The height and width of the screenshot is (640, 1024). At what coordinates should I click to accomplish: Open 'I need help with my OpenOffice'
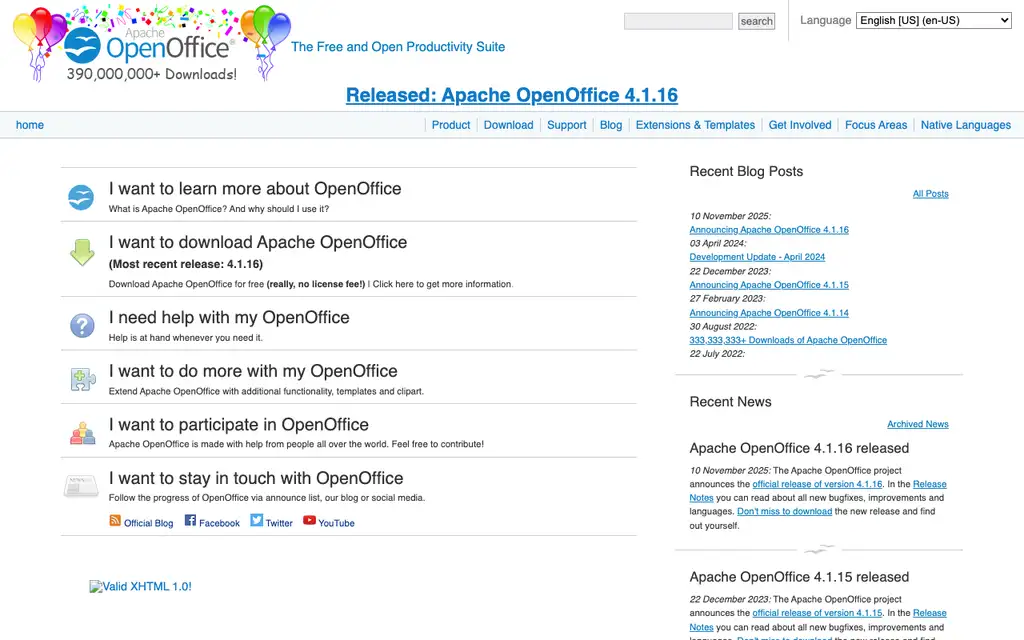229,317
